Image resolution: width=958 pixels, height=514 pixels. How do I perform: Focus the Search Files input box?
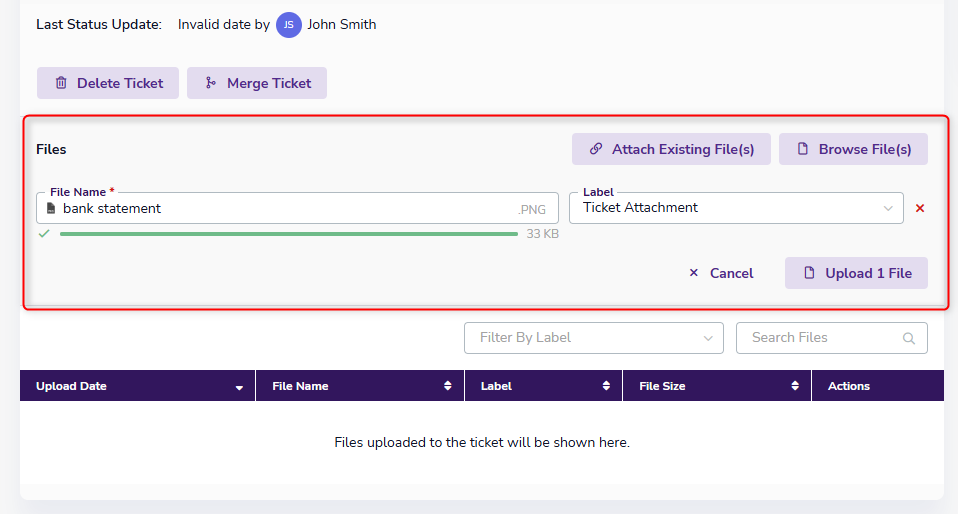[818, 338]
